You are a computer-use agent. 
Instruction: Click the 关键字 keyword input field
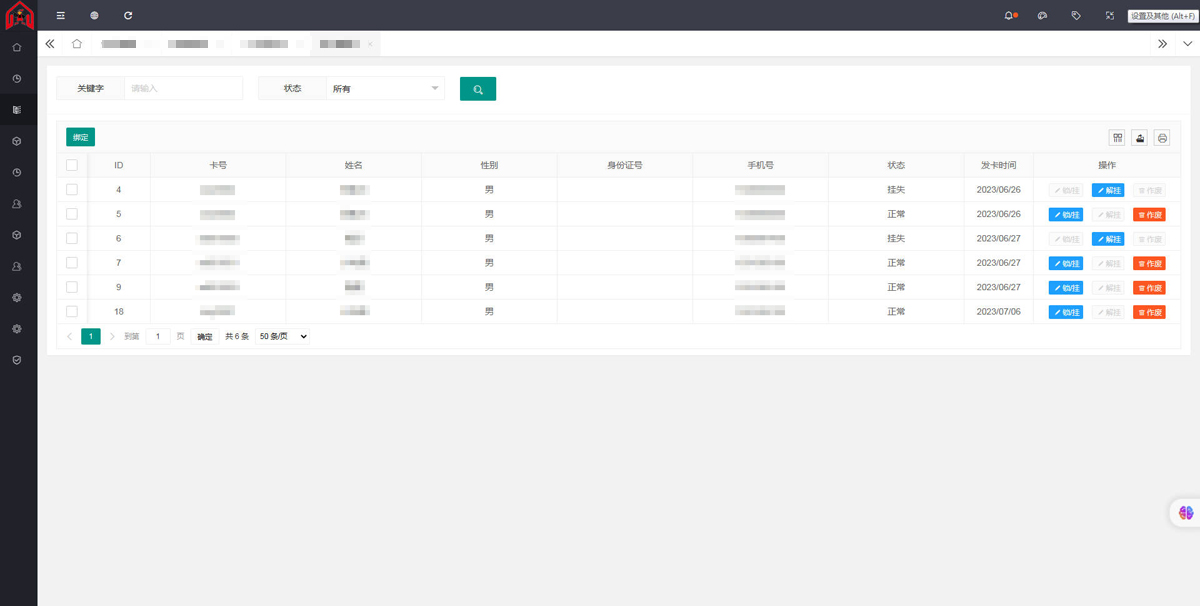183,89
